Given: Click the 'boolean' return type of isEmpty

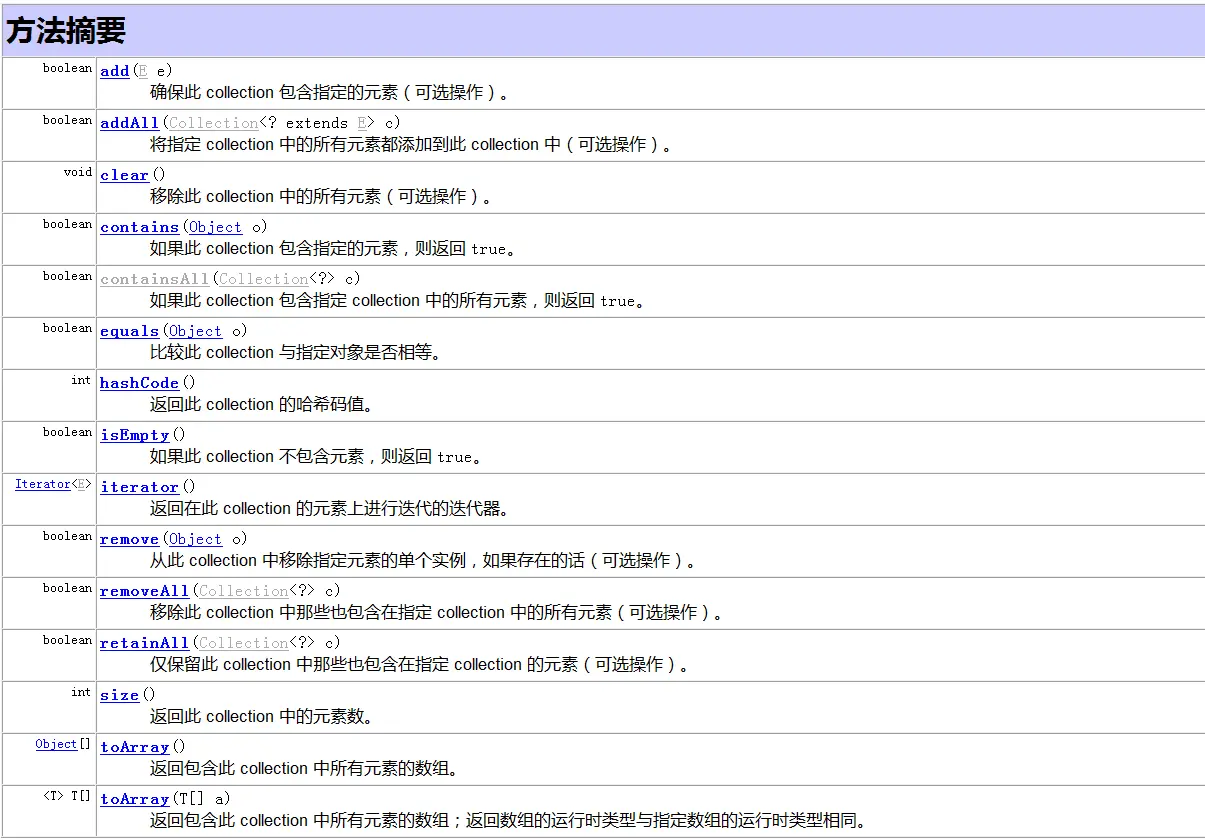Looking at the screenshot, I should click(x=68, y=432).
